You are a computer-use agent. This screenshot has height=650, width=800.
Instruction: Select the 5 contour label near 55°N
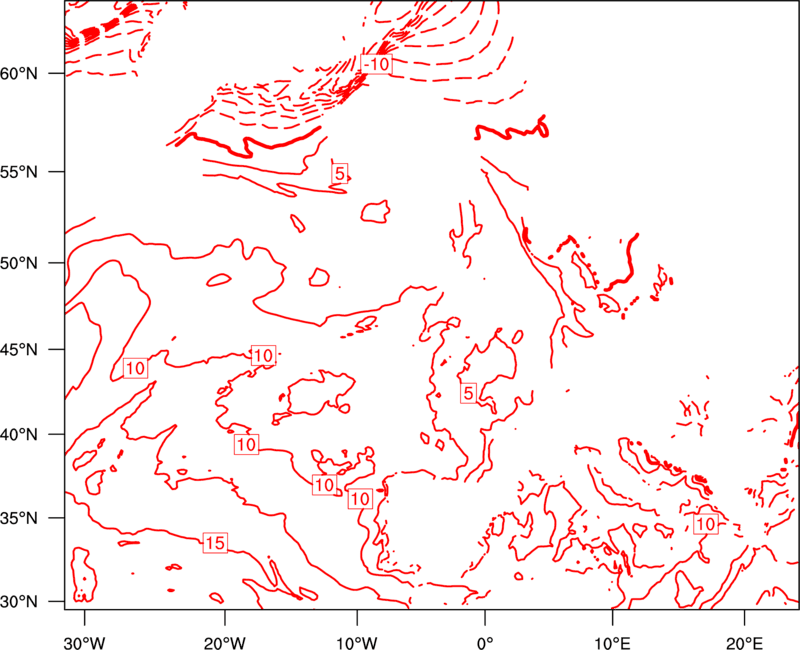(x=339, y=173)
